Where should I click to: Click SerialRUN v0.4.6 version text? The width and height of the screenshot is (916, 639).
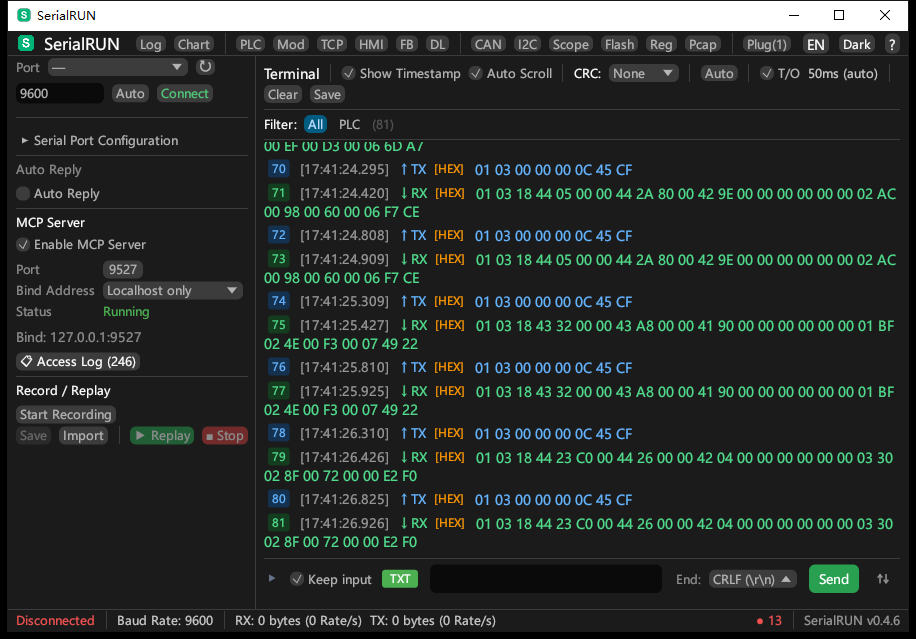click(x=852, y=620)
